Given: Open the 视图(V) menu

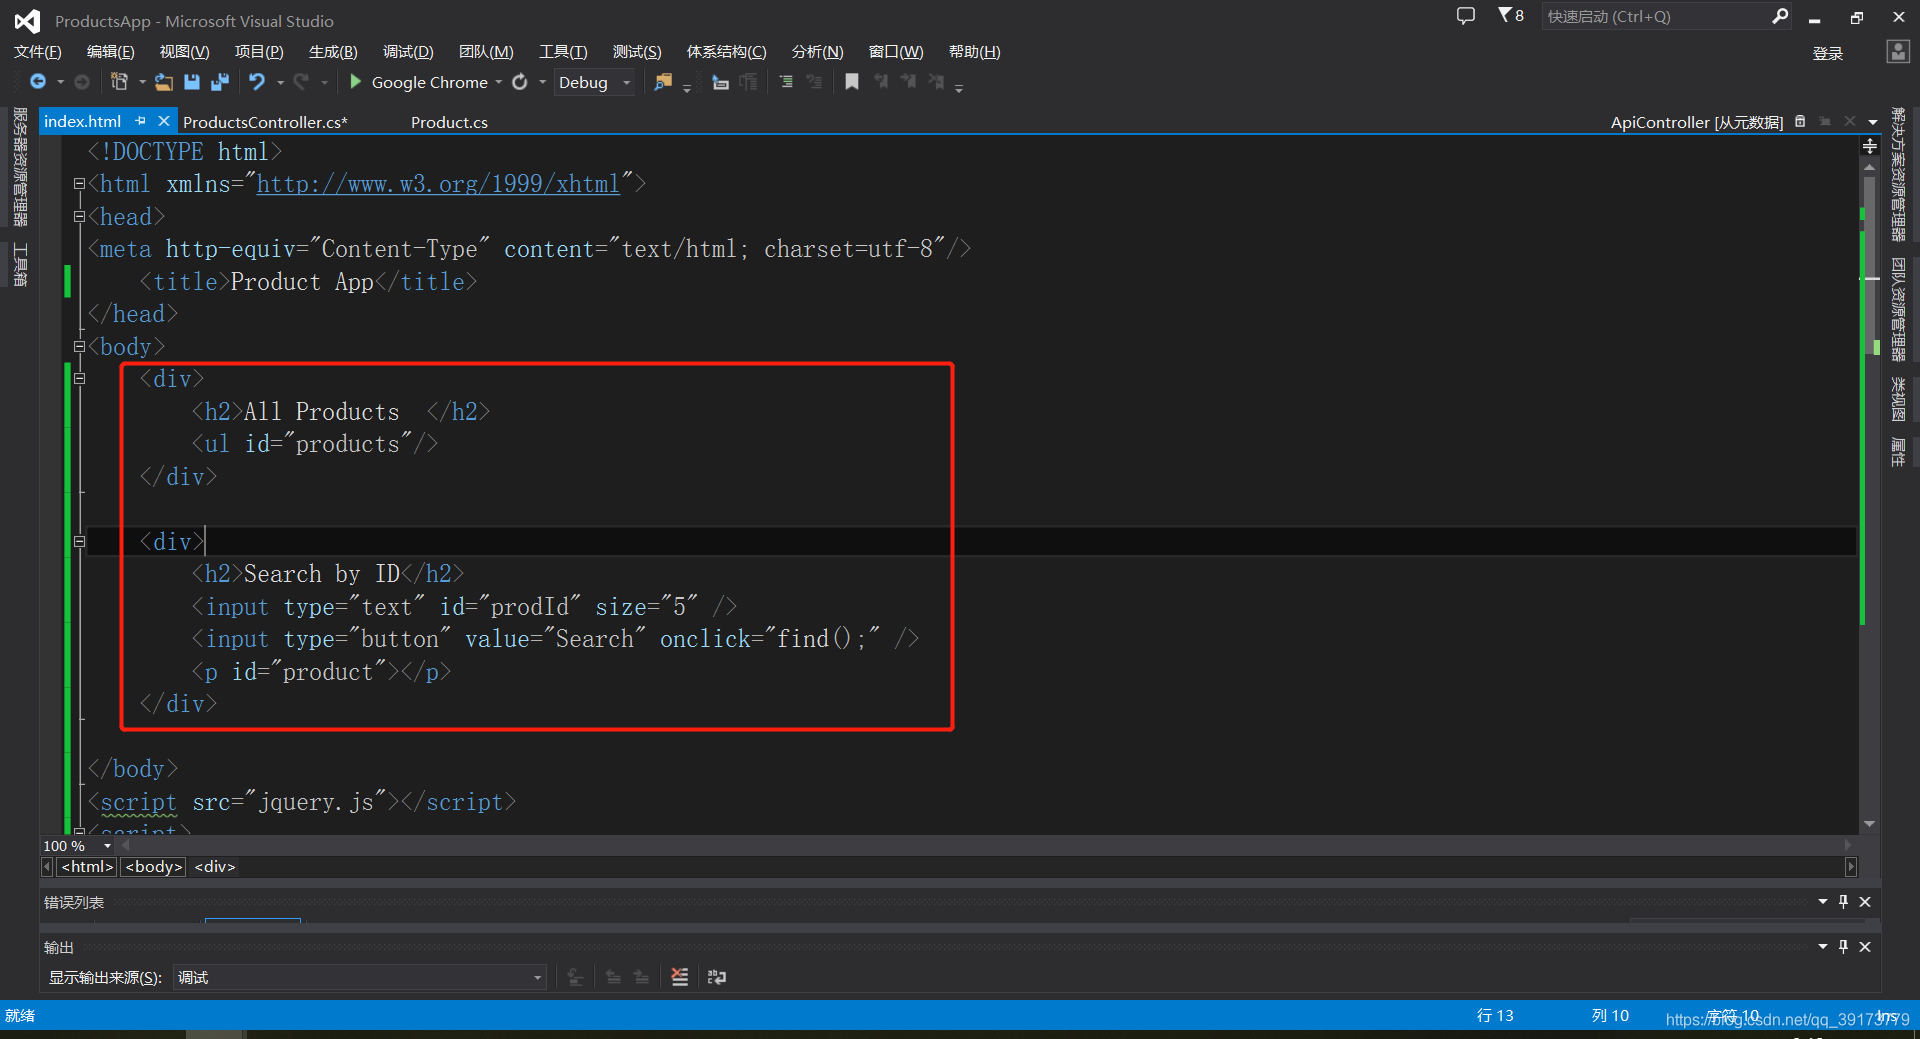Looking at the screenshot, I should point(185,52).
